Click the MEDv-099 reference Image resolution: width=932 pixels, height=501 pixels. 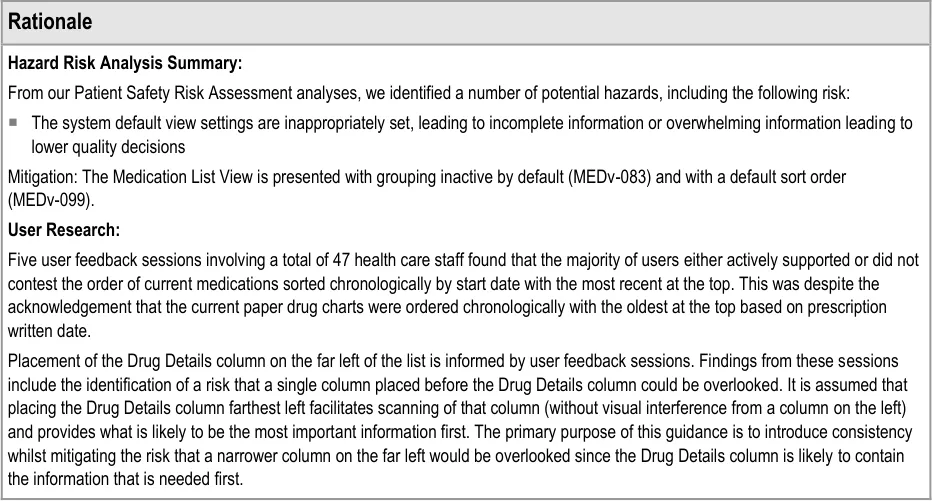tap(48, 200)
